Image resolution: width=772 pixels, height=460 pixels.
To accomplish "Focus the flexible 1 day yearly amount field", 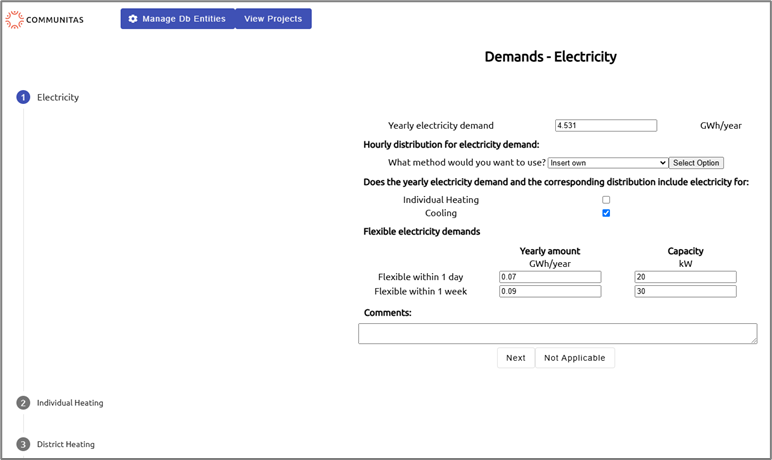I will 550,277.
